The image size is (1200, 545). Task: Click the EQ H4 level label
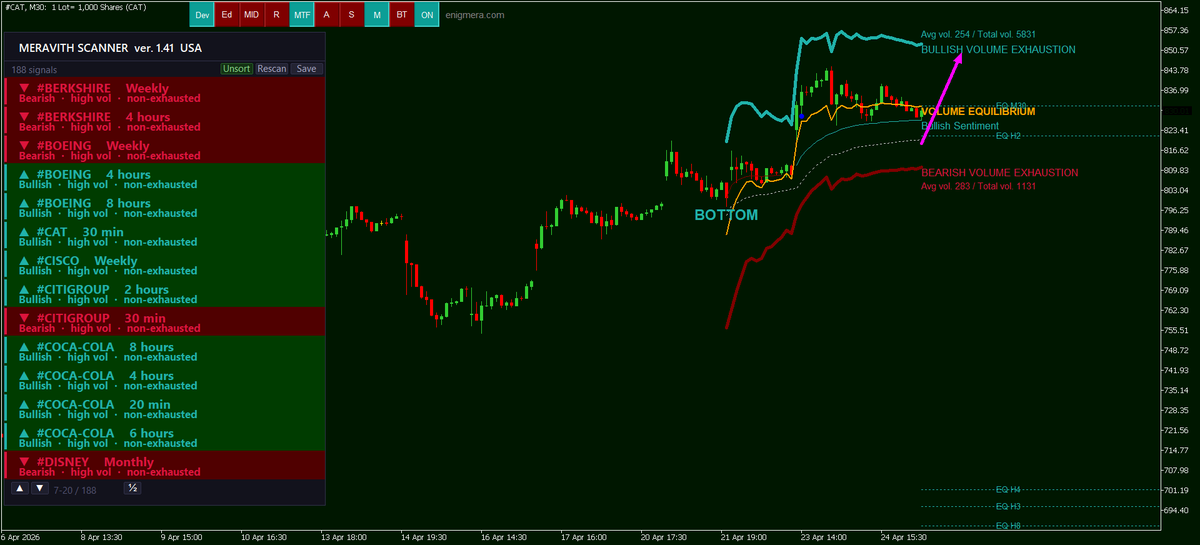point(1008,490)
